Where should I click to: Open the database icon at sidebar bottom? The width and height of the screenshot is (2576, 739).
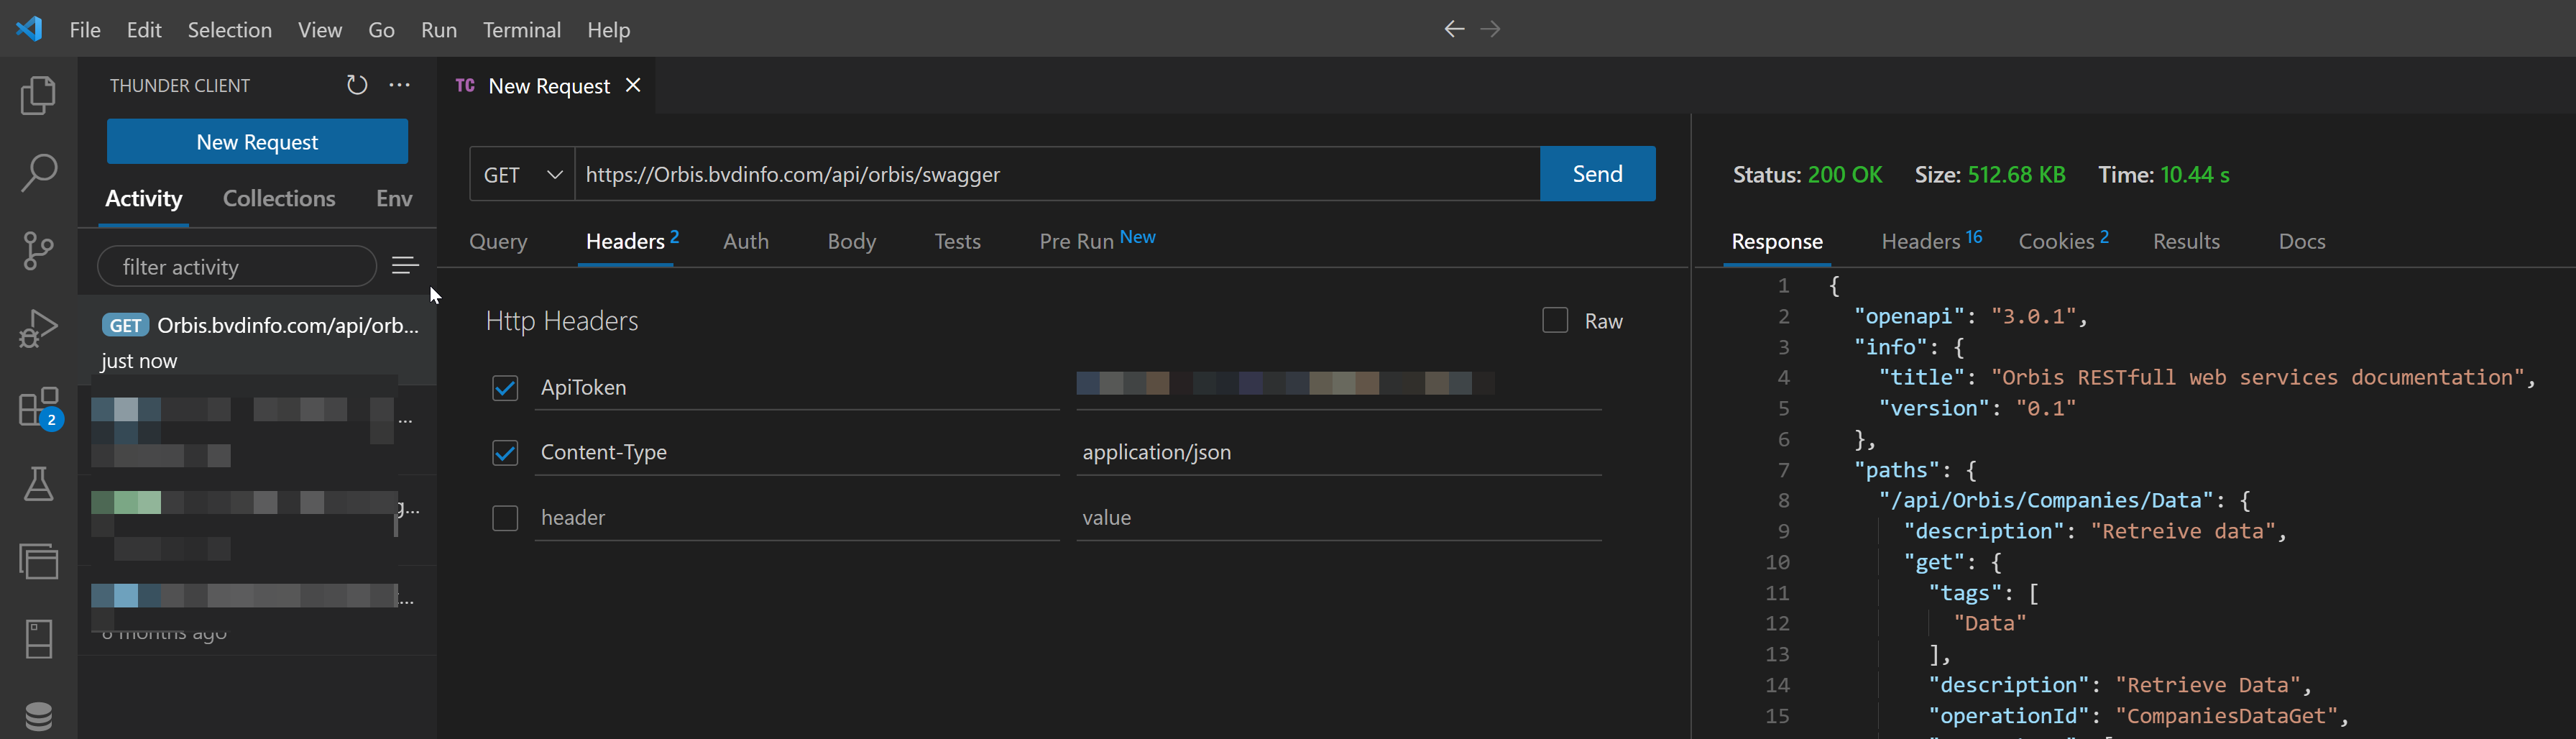tap(38, 715)
